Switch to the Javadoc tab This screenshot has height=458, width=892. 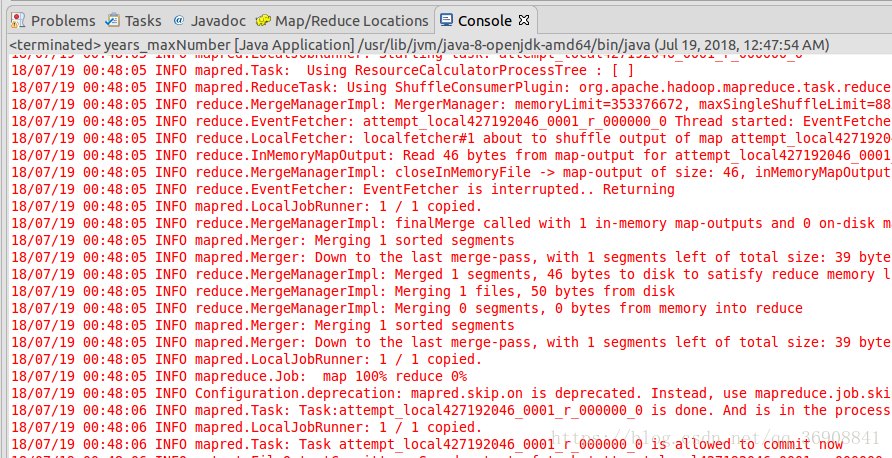(209, 21)
